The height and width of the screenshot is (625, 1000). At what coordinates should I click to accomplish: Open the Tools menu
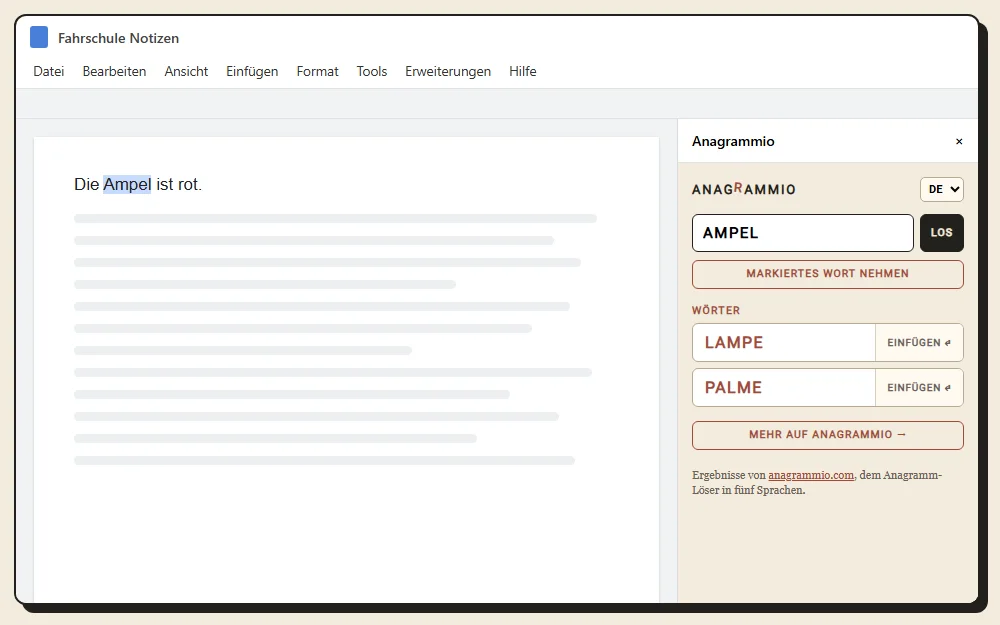click(372, 71)
